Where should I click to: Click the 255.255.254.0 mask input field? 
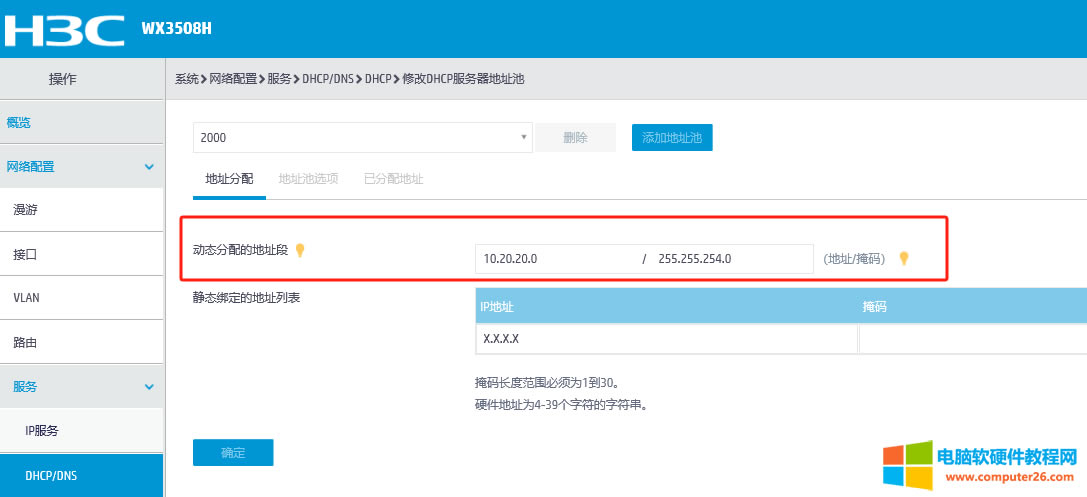pyautogui.click(x=730, y=259)
